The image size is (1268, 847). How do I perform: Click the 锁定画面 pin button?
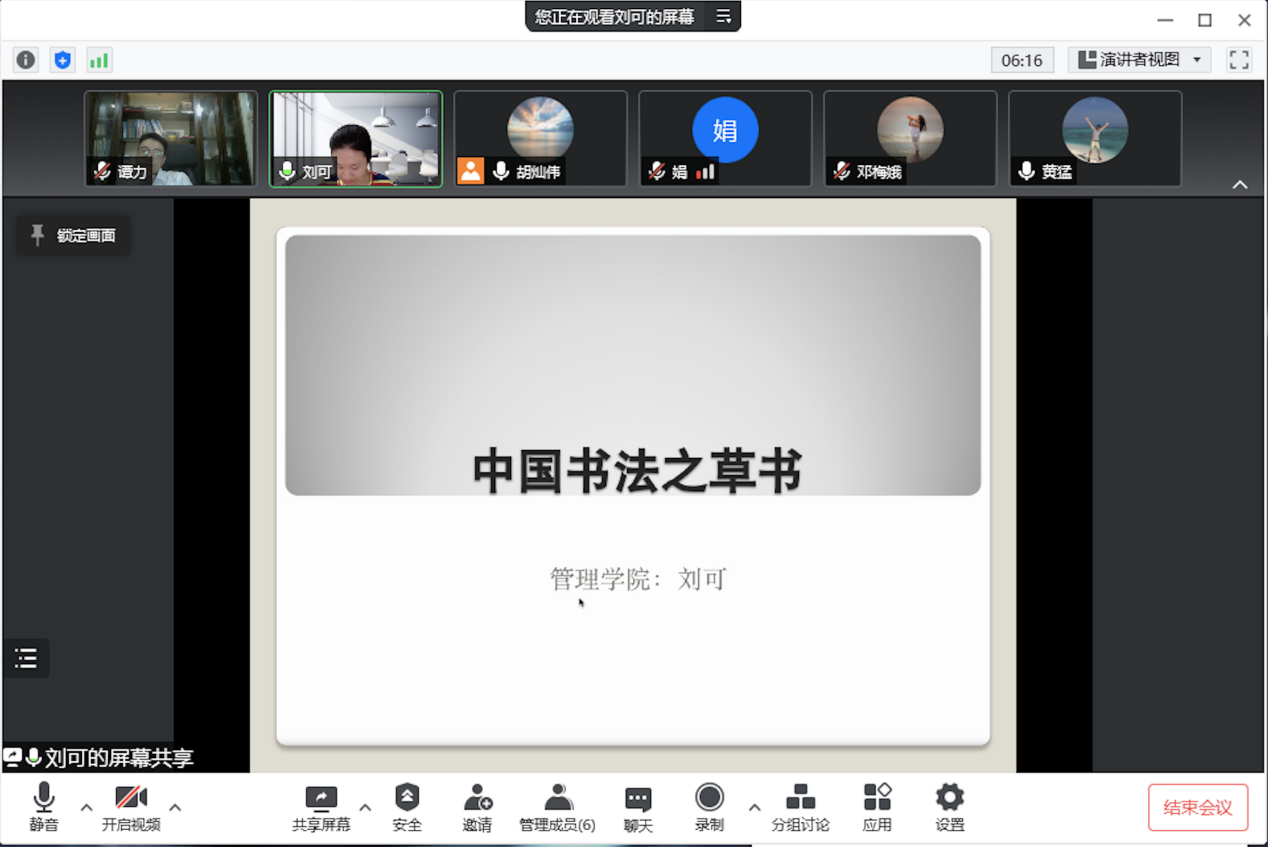(x=73, y=236)
